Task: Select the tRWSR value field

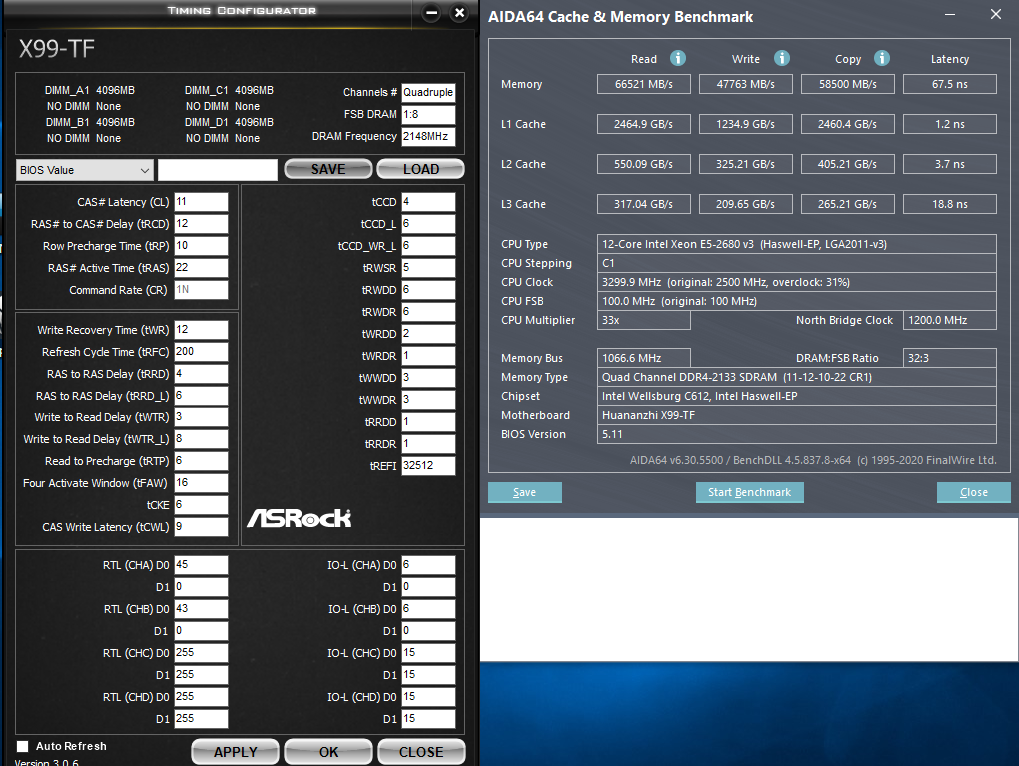Action: (x=428, y=268)
